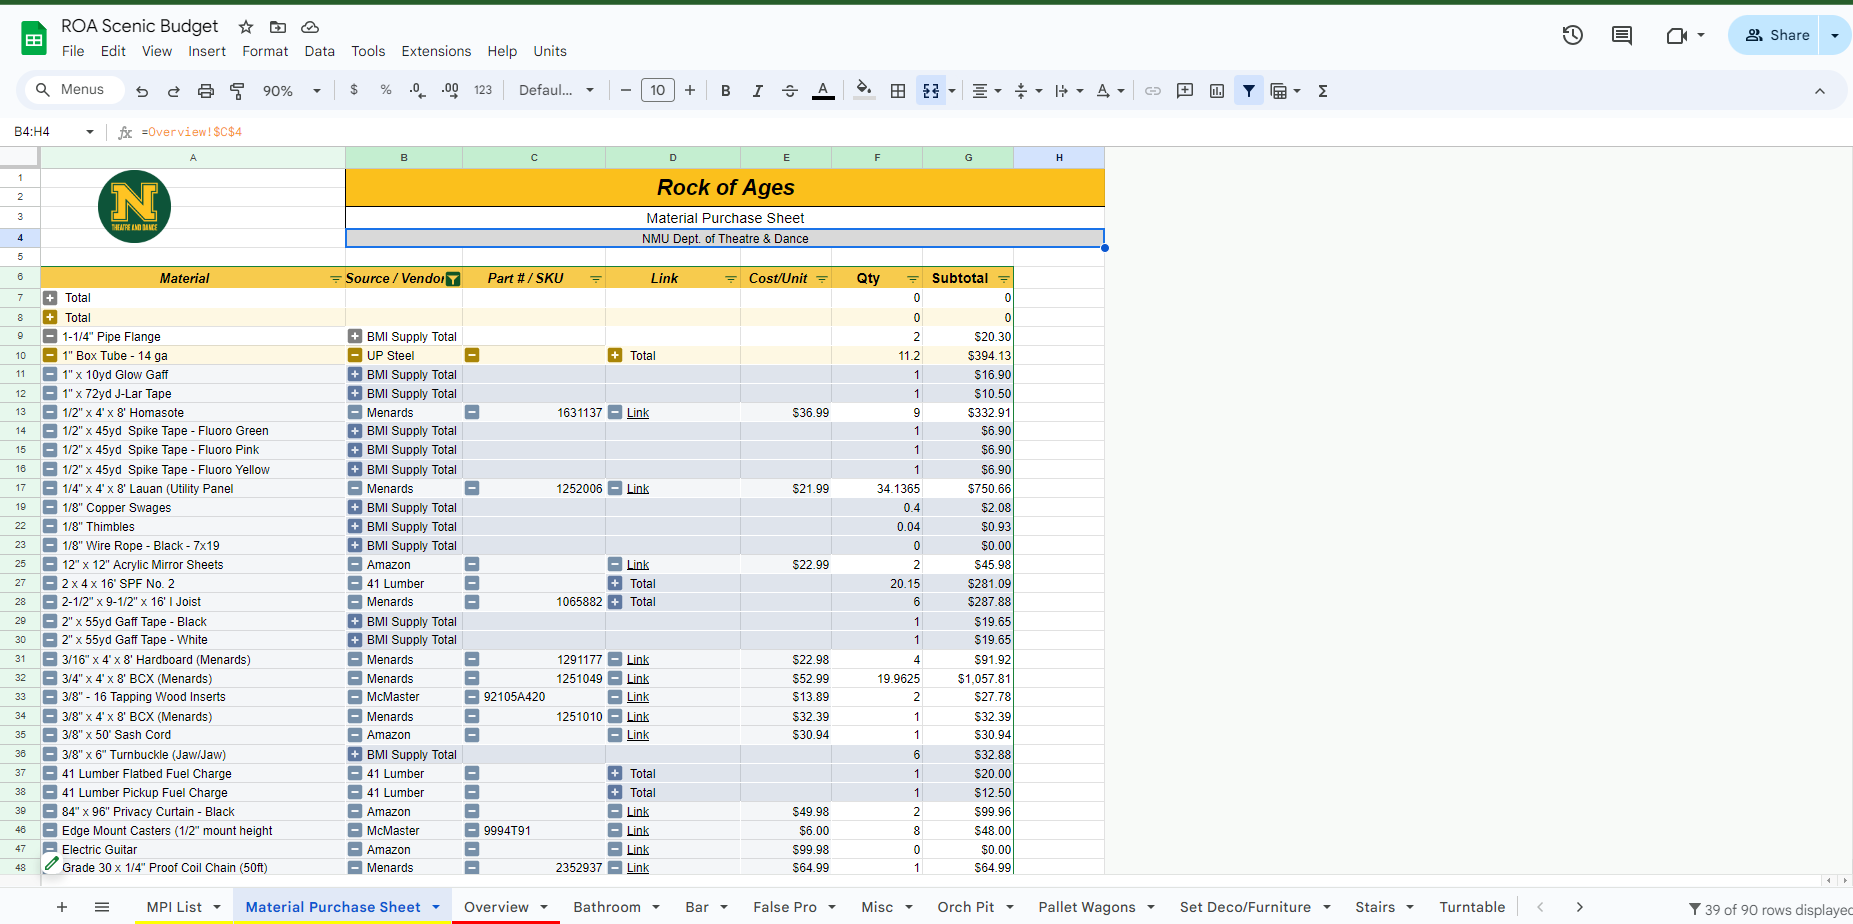Open the Share options dropdown arrow
The image size is (1853, 924).
1835,35
